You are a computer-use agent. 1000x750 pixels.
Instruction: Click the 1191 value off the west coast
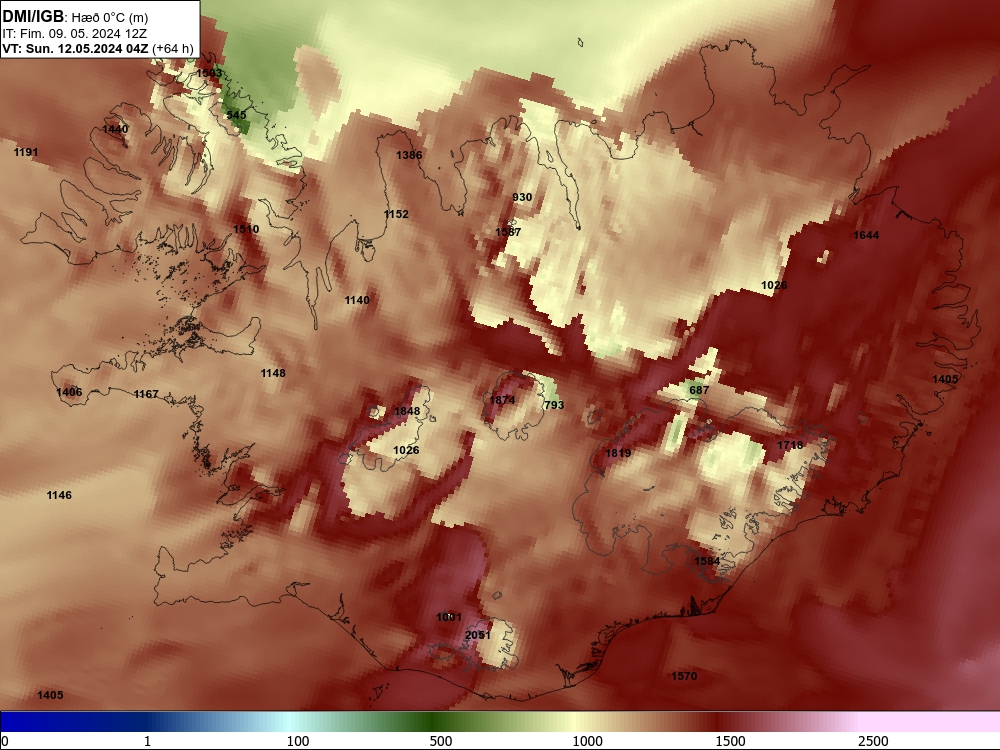coord(26,152)
